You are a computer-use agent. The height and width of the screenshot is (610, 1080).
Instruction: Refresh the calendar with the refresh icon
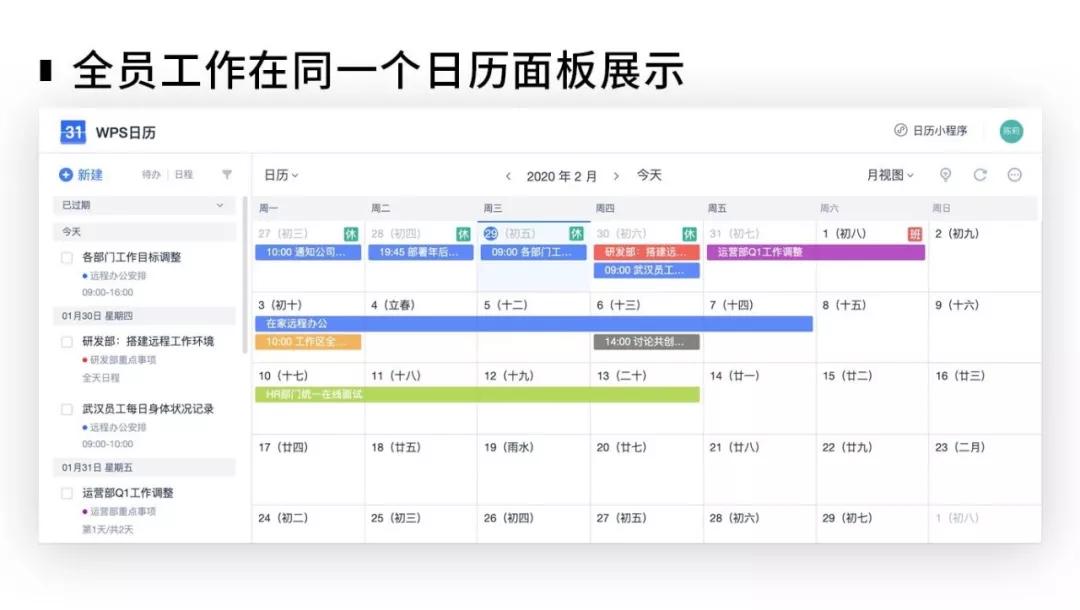click(x=980, y=174)
